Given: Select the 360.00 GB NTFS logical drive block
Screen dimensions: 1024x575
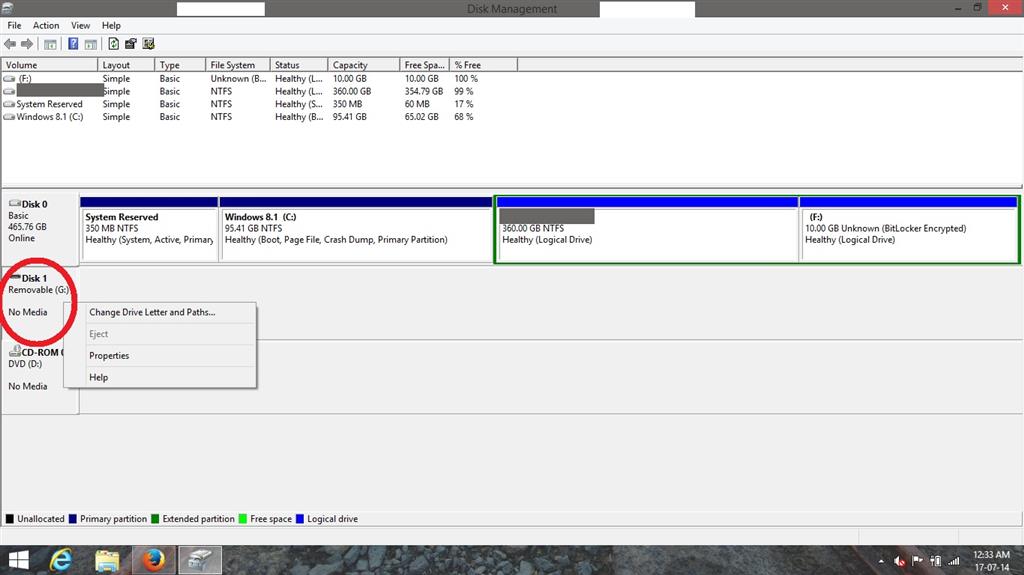Looking at the screenshot, I should 647,229.
